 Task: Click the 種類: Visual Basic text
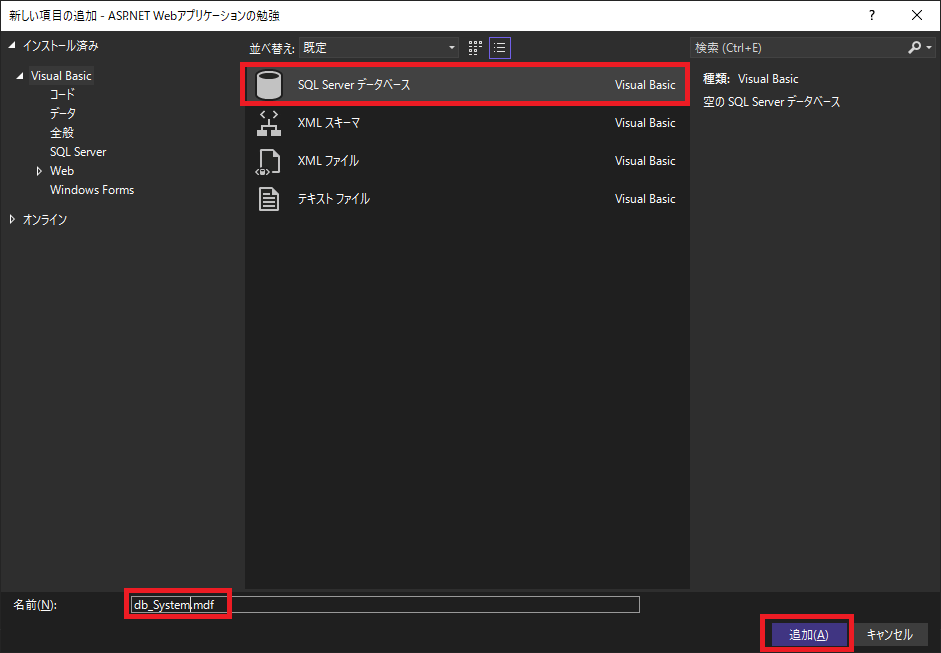point(751,79)
